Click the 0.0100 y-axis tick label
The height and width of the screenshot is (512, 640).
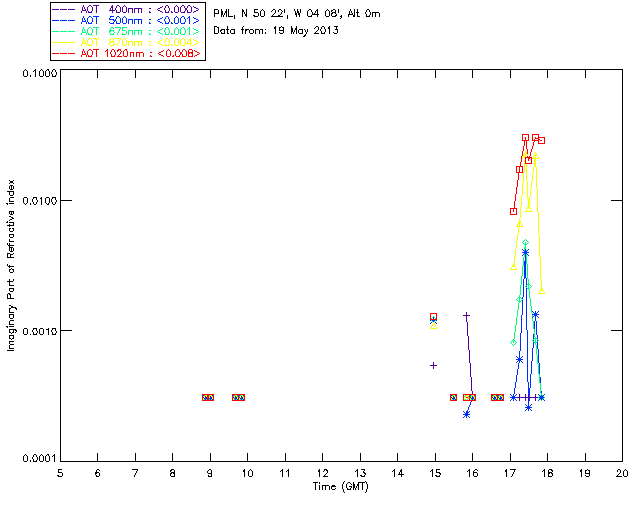tap(39, 201)
